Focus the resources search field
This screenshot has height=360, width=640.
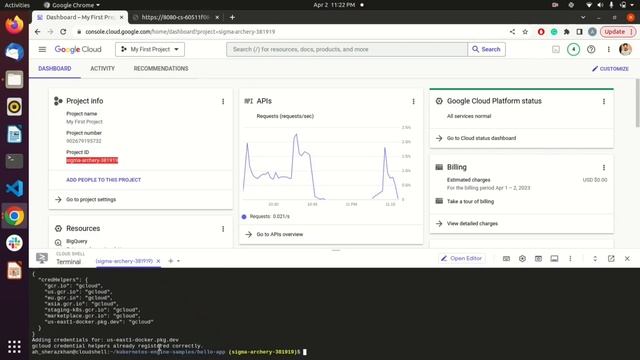coord(347,49)
